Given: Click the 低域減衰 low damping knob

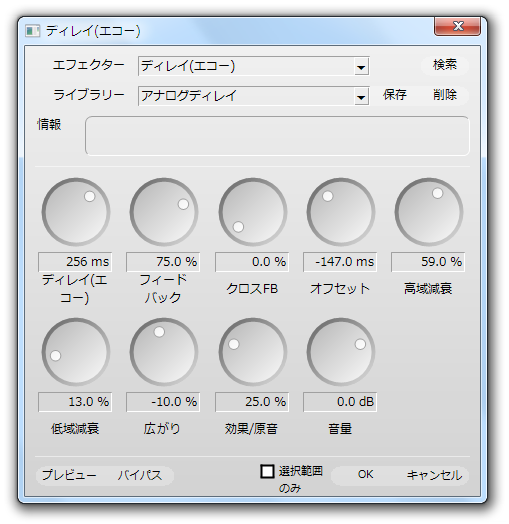Looking at the screenshot, I should (x=76, y=352).
